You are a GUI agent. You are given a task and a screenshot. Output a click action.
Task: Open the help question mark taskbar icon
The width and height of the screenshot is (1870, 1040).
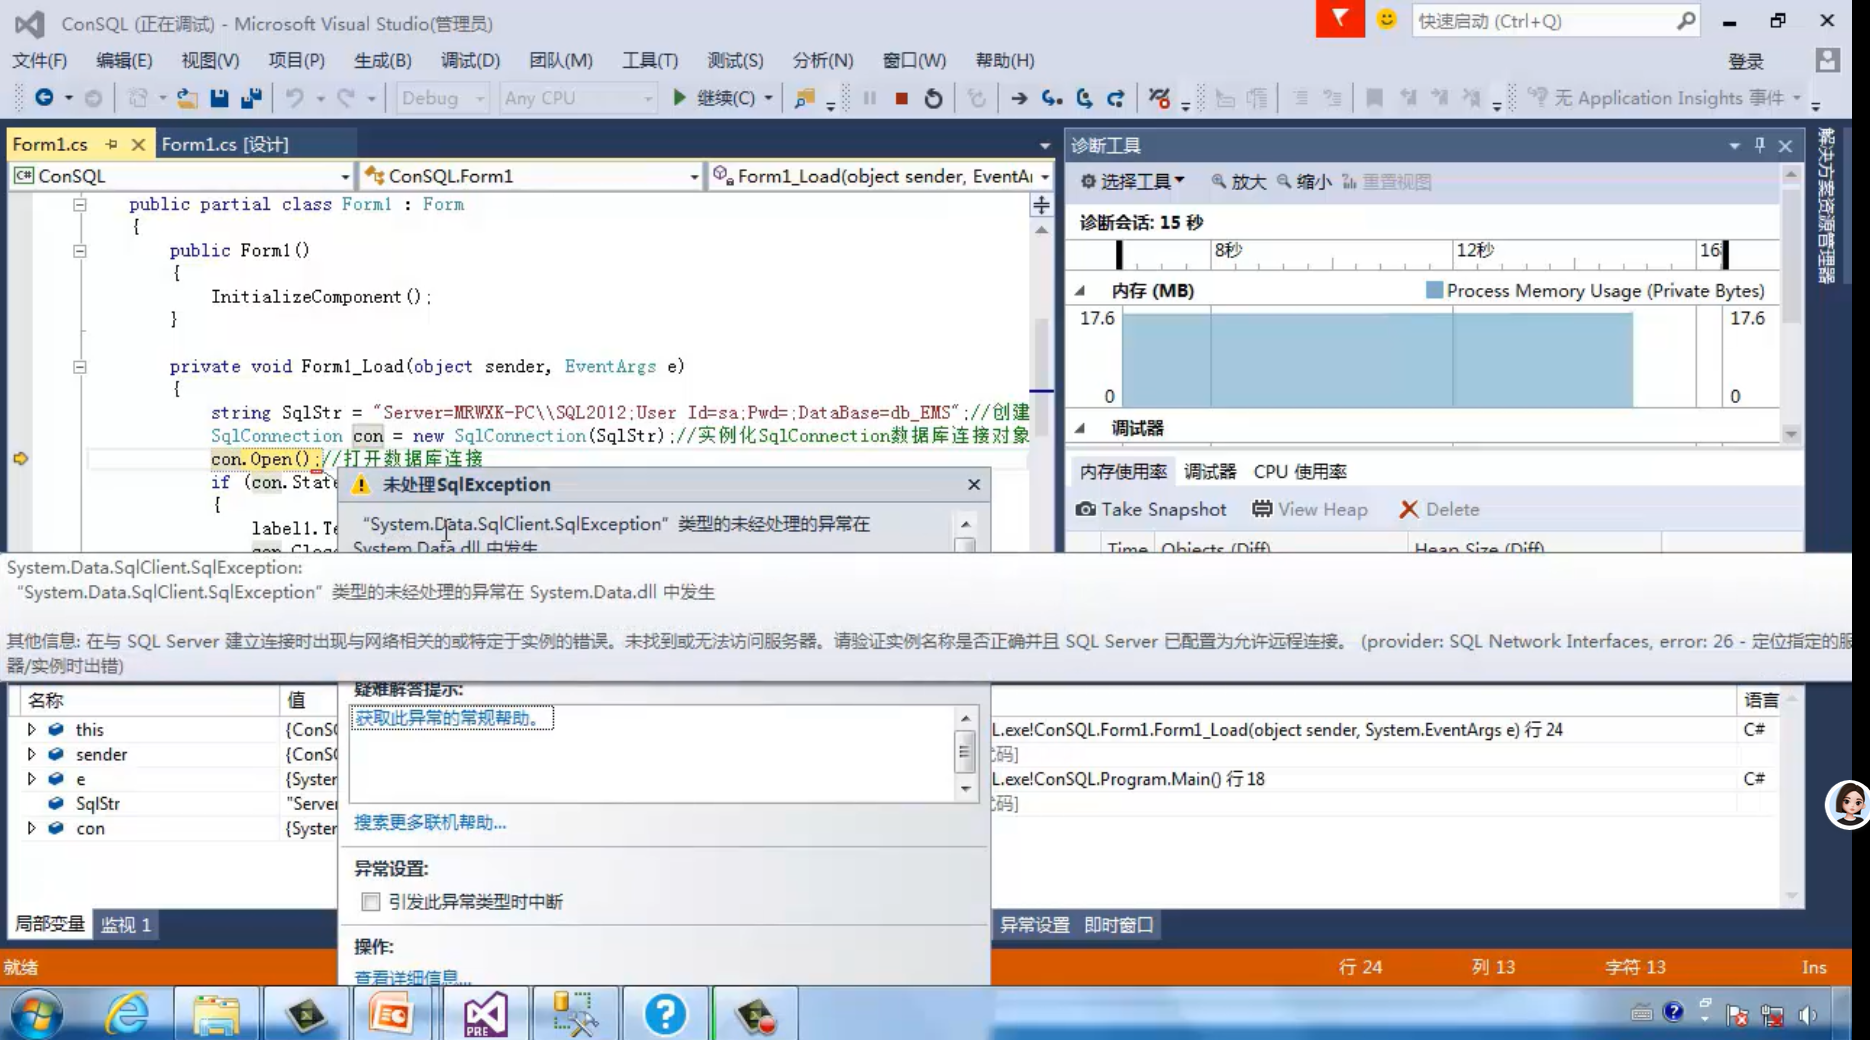coord(665,1014)
